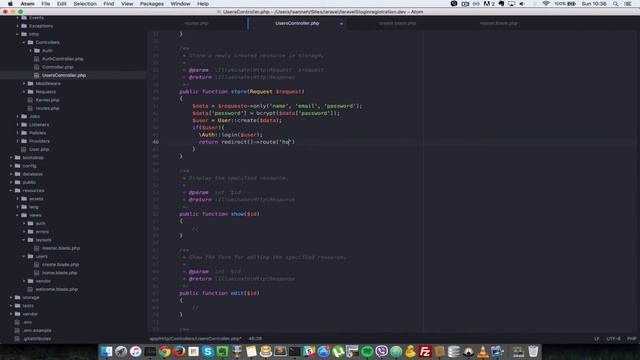Open Launchpad from the dock
This screenshot has width=640, height=360.
tap(121, 351)
